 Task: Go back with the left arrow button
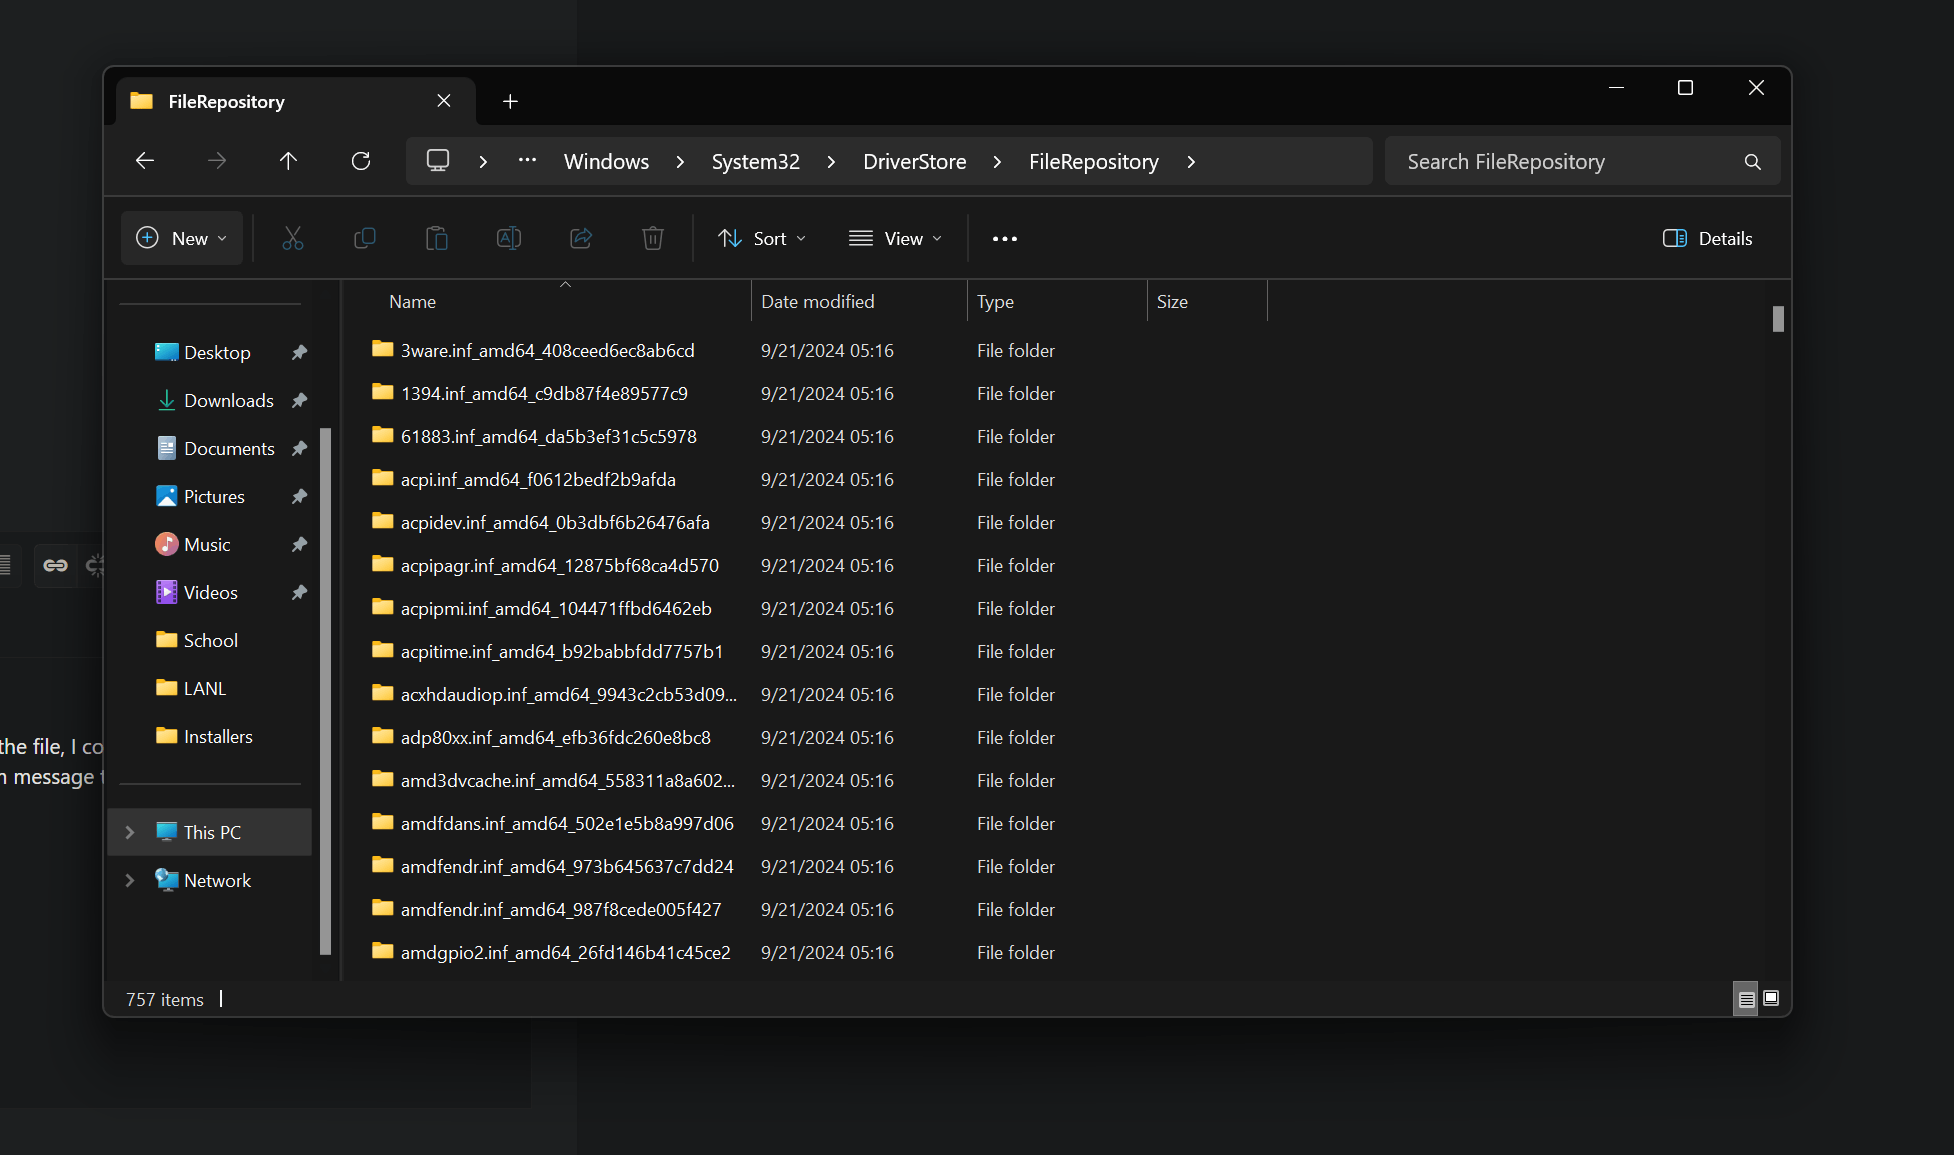click(x=145, y=161)
